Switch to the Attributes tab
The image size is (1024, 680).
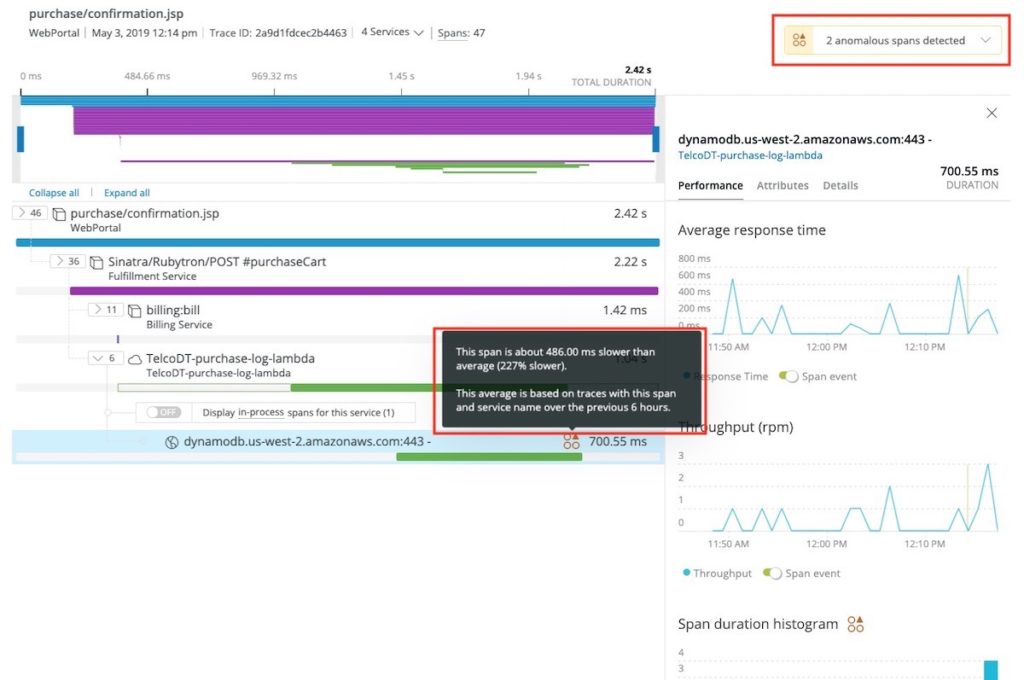pyautogui.click(x=782, y=186)
